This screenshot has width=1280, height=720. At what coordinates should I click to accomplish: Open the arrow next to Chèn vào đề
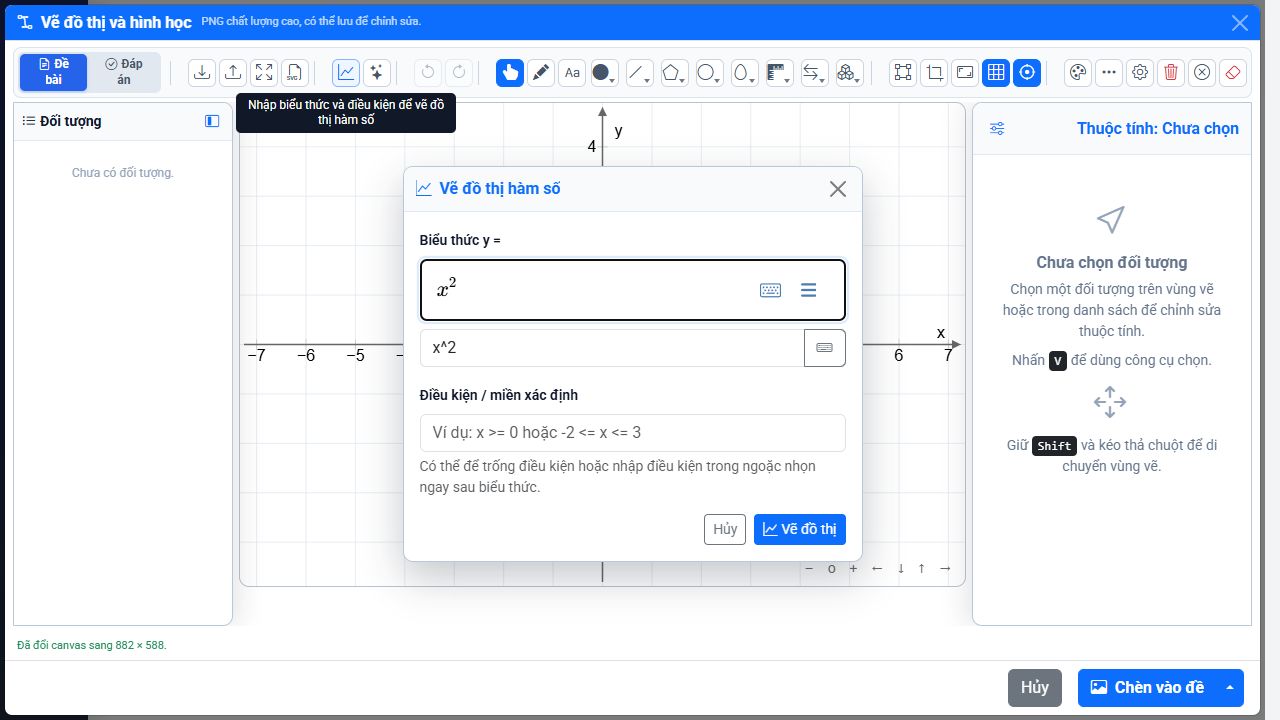(x=1230, y=687)
